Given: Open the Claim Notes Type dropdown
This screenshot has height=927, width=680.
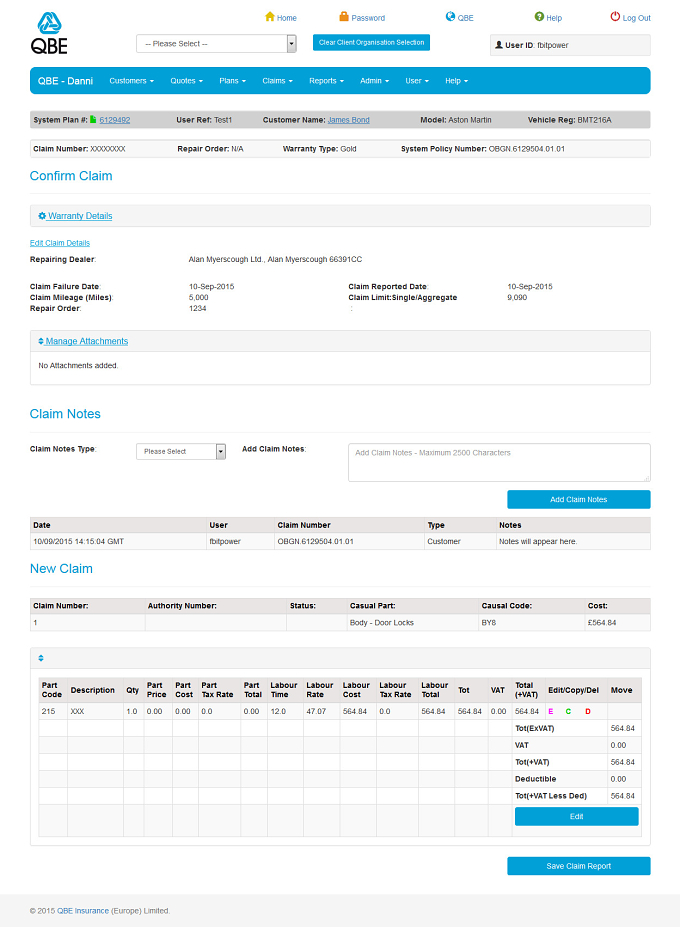Looking at the screenshot, I should click(x=181, y=451).
